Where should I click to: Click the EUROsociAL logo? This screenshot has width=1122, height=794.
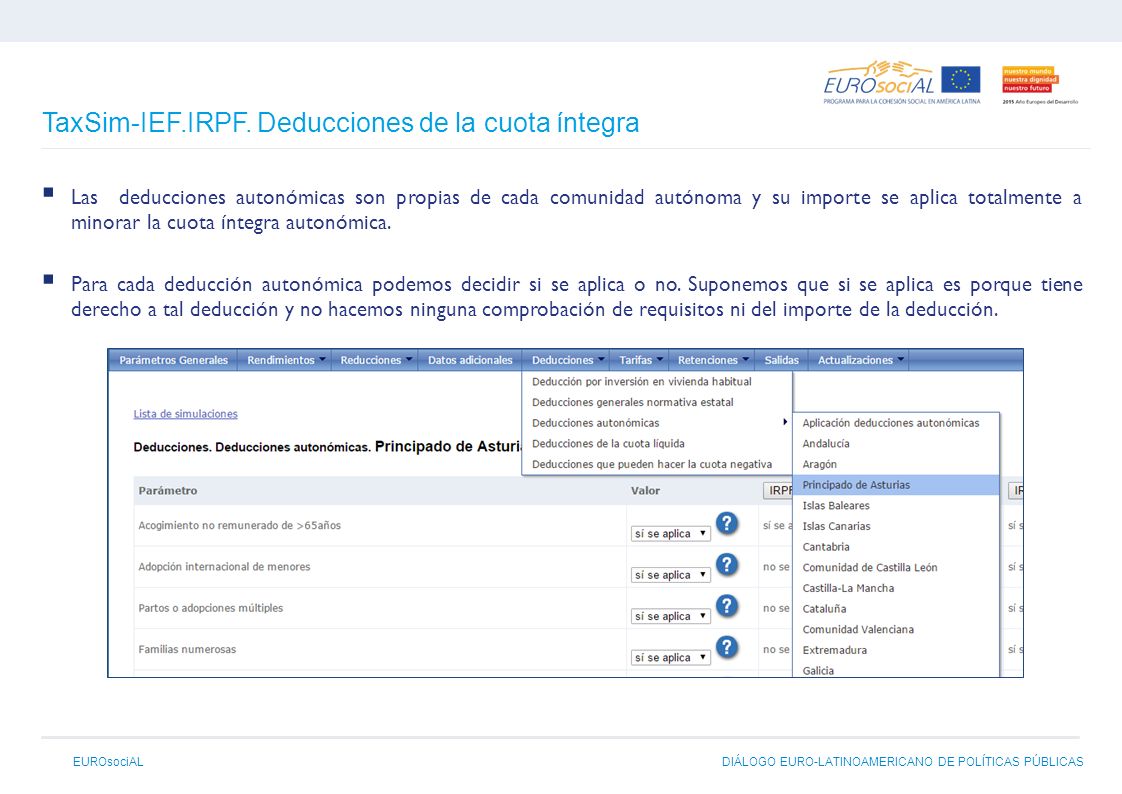(x=879, y=80)
